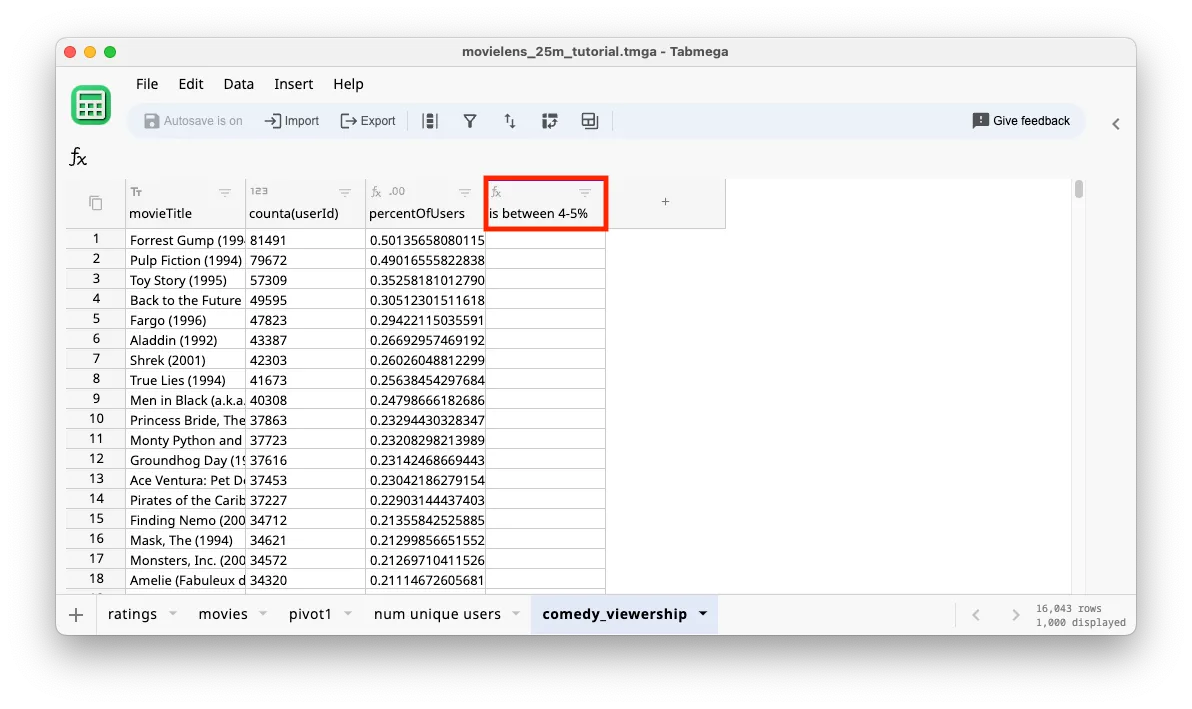The image size is (1192, 709).
Task: Open the filter on the movieTitle column header
Action: coord(225,192)
